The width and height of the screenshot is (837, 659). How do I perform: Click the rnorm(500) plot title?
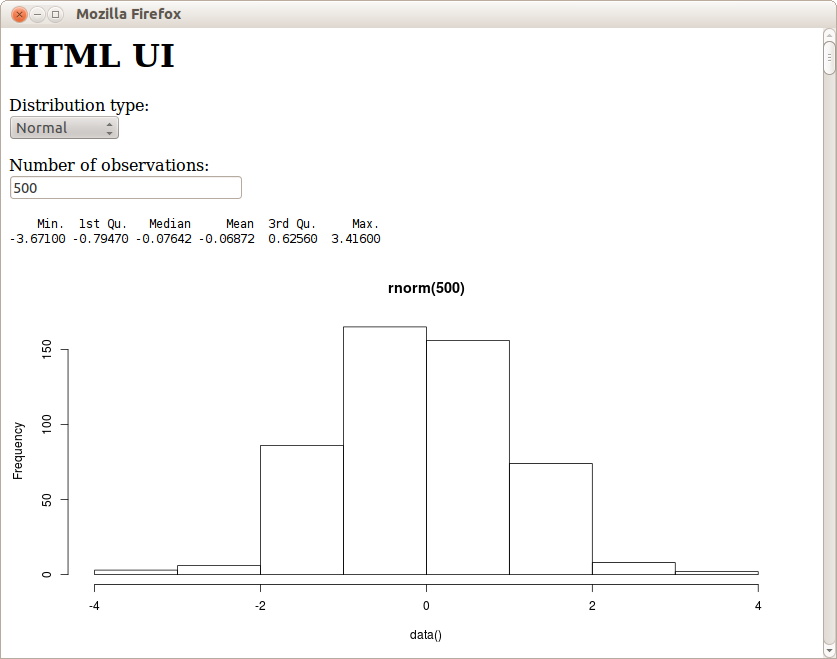coord(426,288)
